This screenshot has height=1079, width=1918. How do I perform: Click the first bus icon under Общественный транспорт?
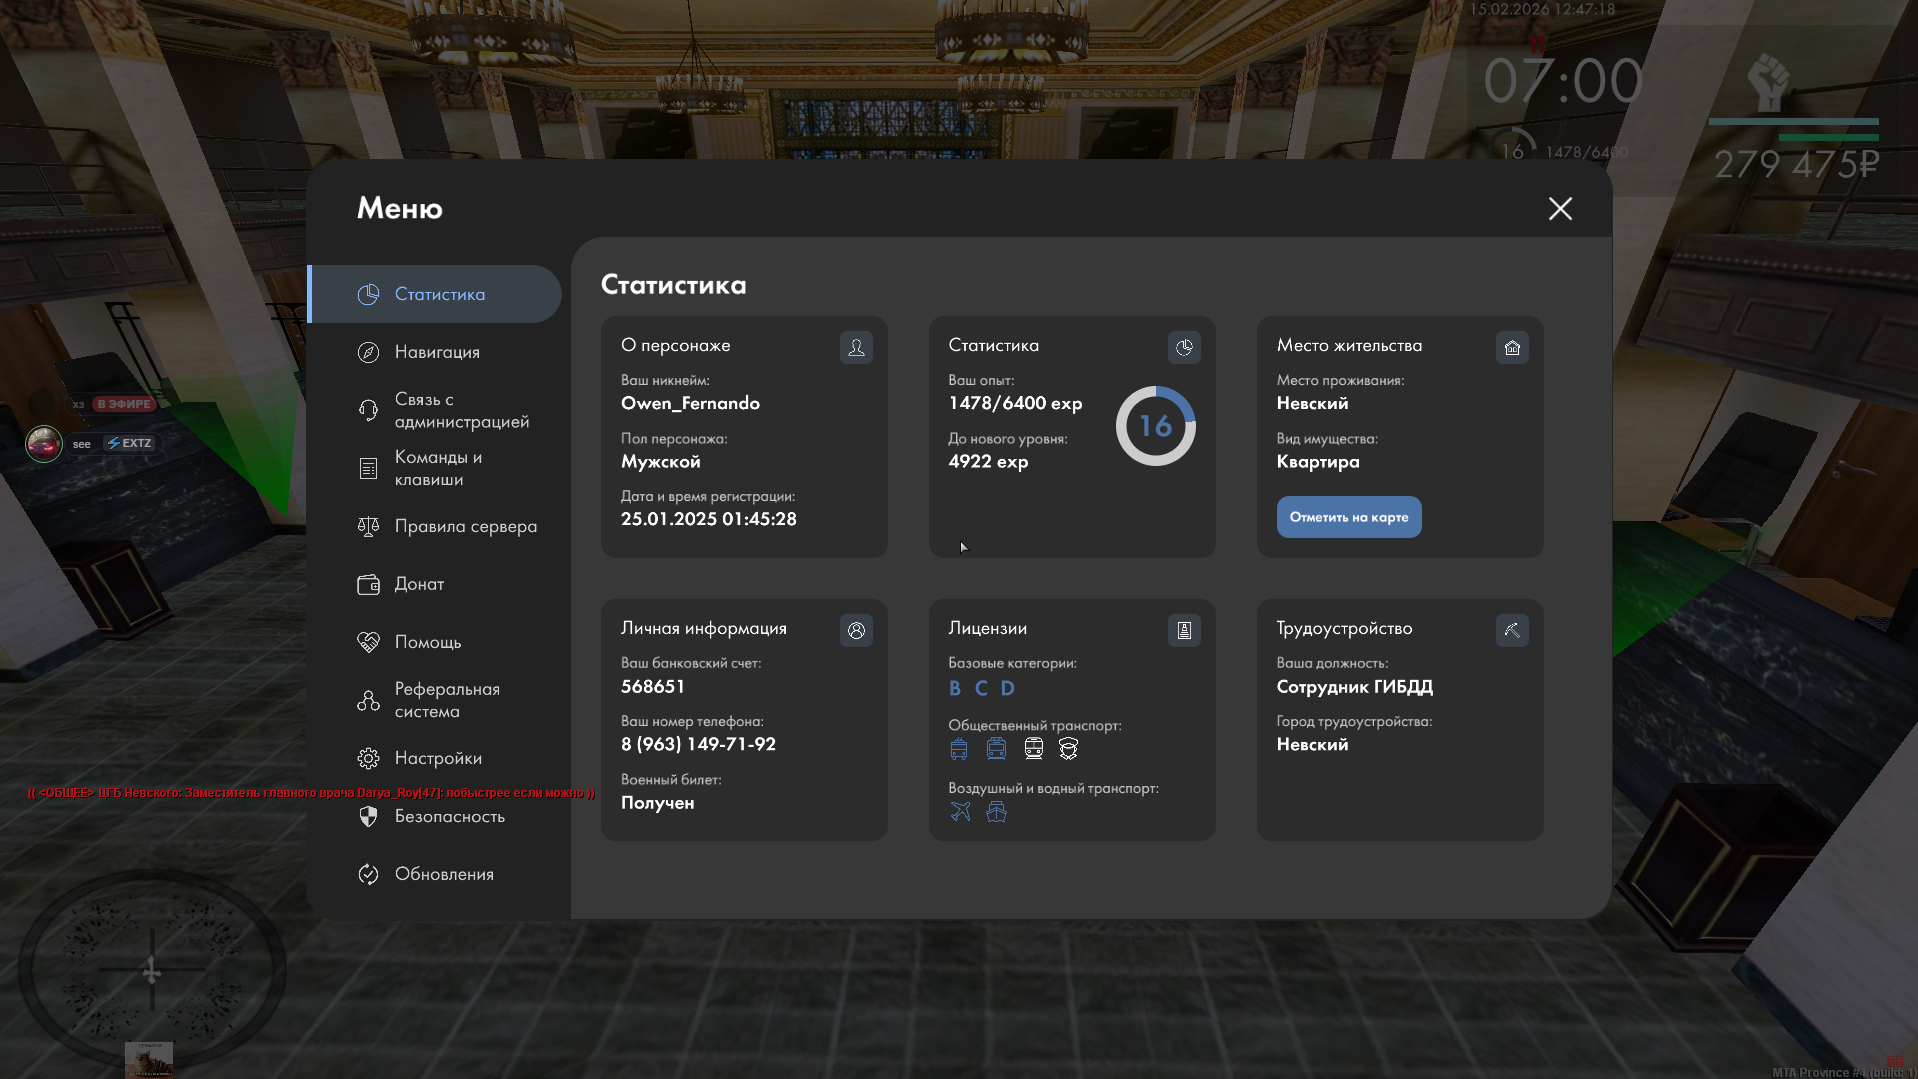pos(959,748)
